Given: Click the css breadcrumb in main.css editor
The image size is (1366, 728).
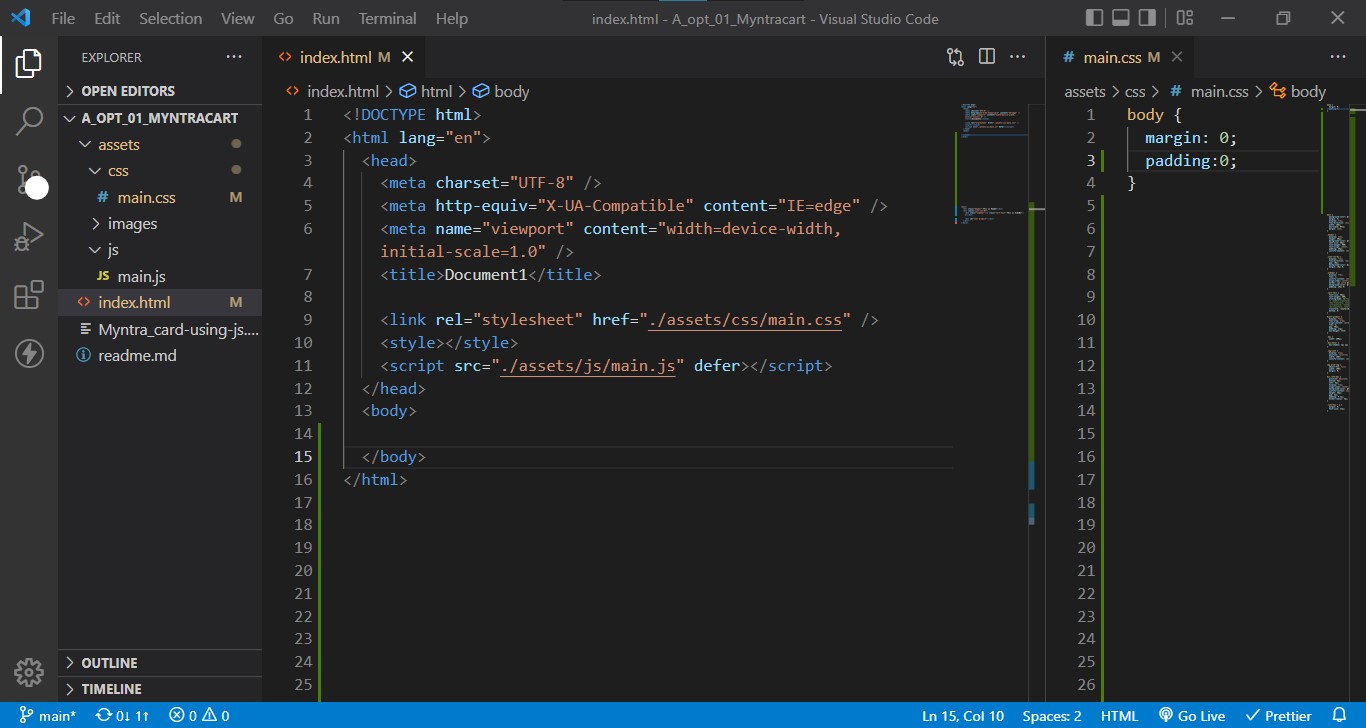Looking at the screenshot, I should [1135, 91].
